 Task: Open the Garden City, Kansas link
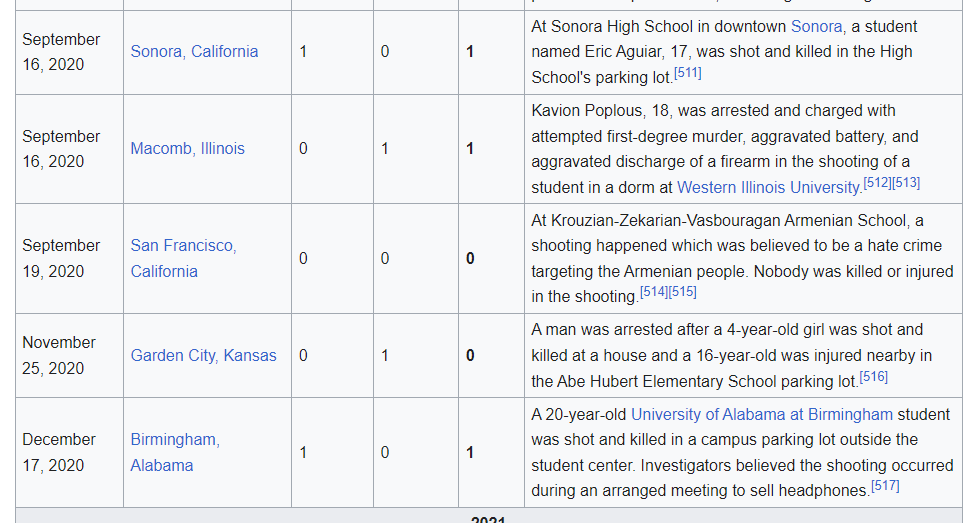203,355
